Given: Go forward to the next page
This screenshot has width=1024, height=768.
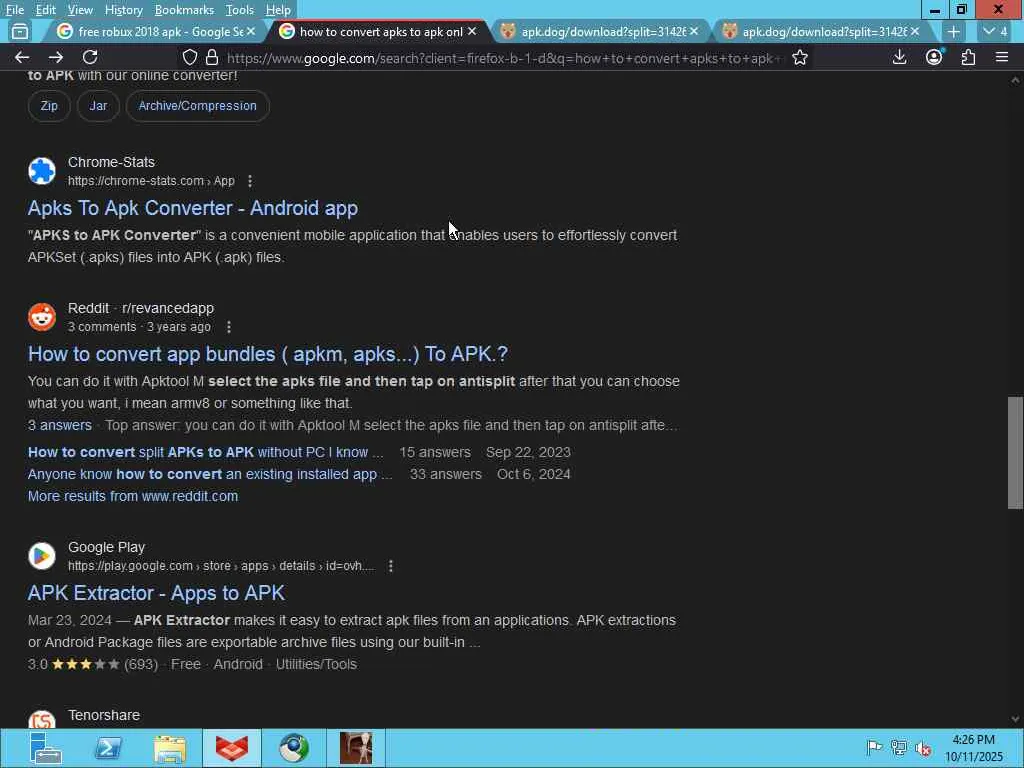Looking at the screenshot, I should pyautogui.click(x=56, y=57).
